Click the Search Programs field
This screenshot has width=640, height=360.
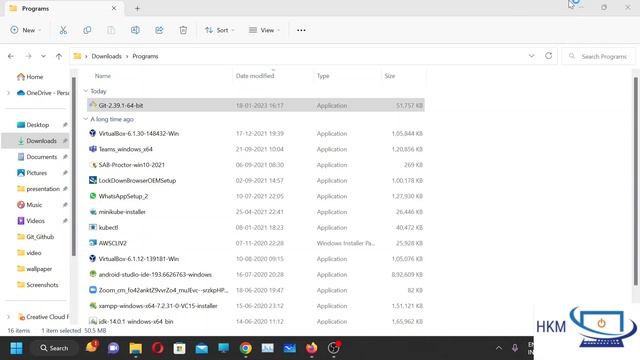click(599, 56)
